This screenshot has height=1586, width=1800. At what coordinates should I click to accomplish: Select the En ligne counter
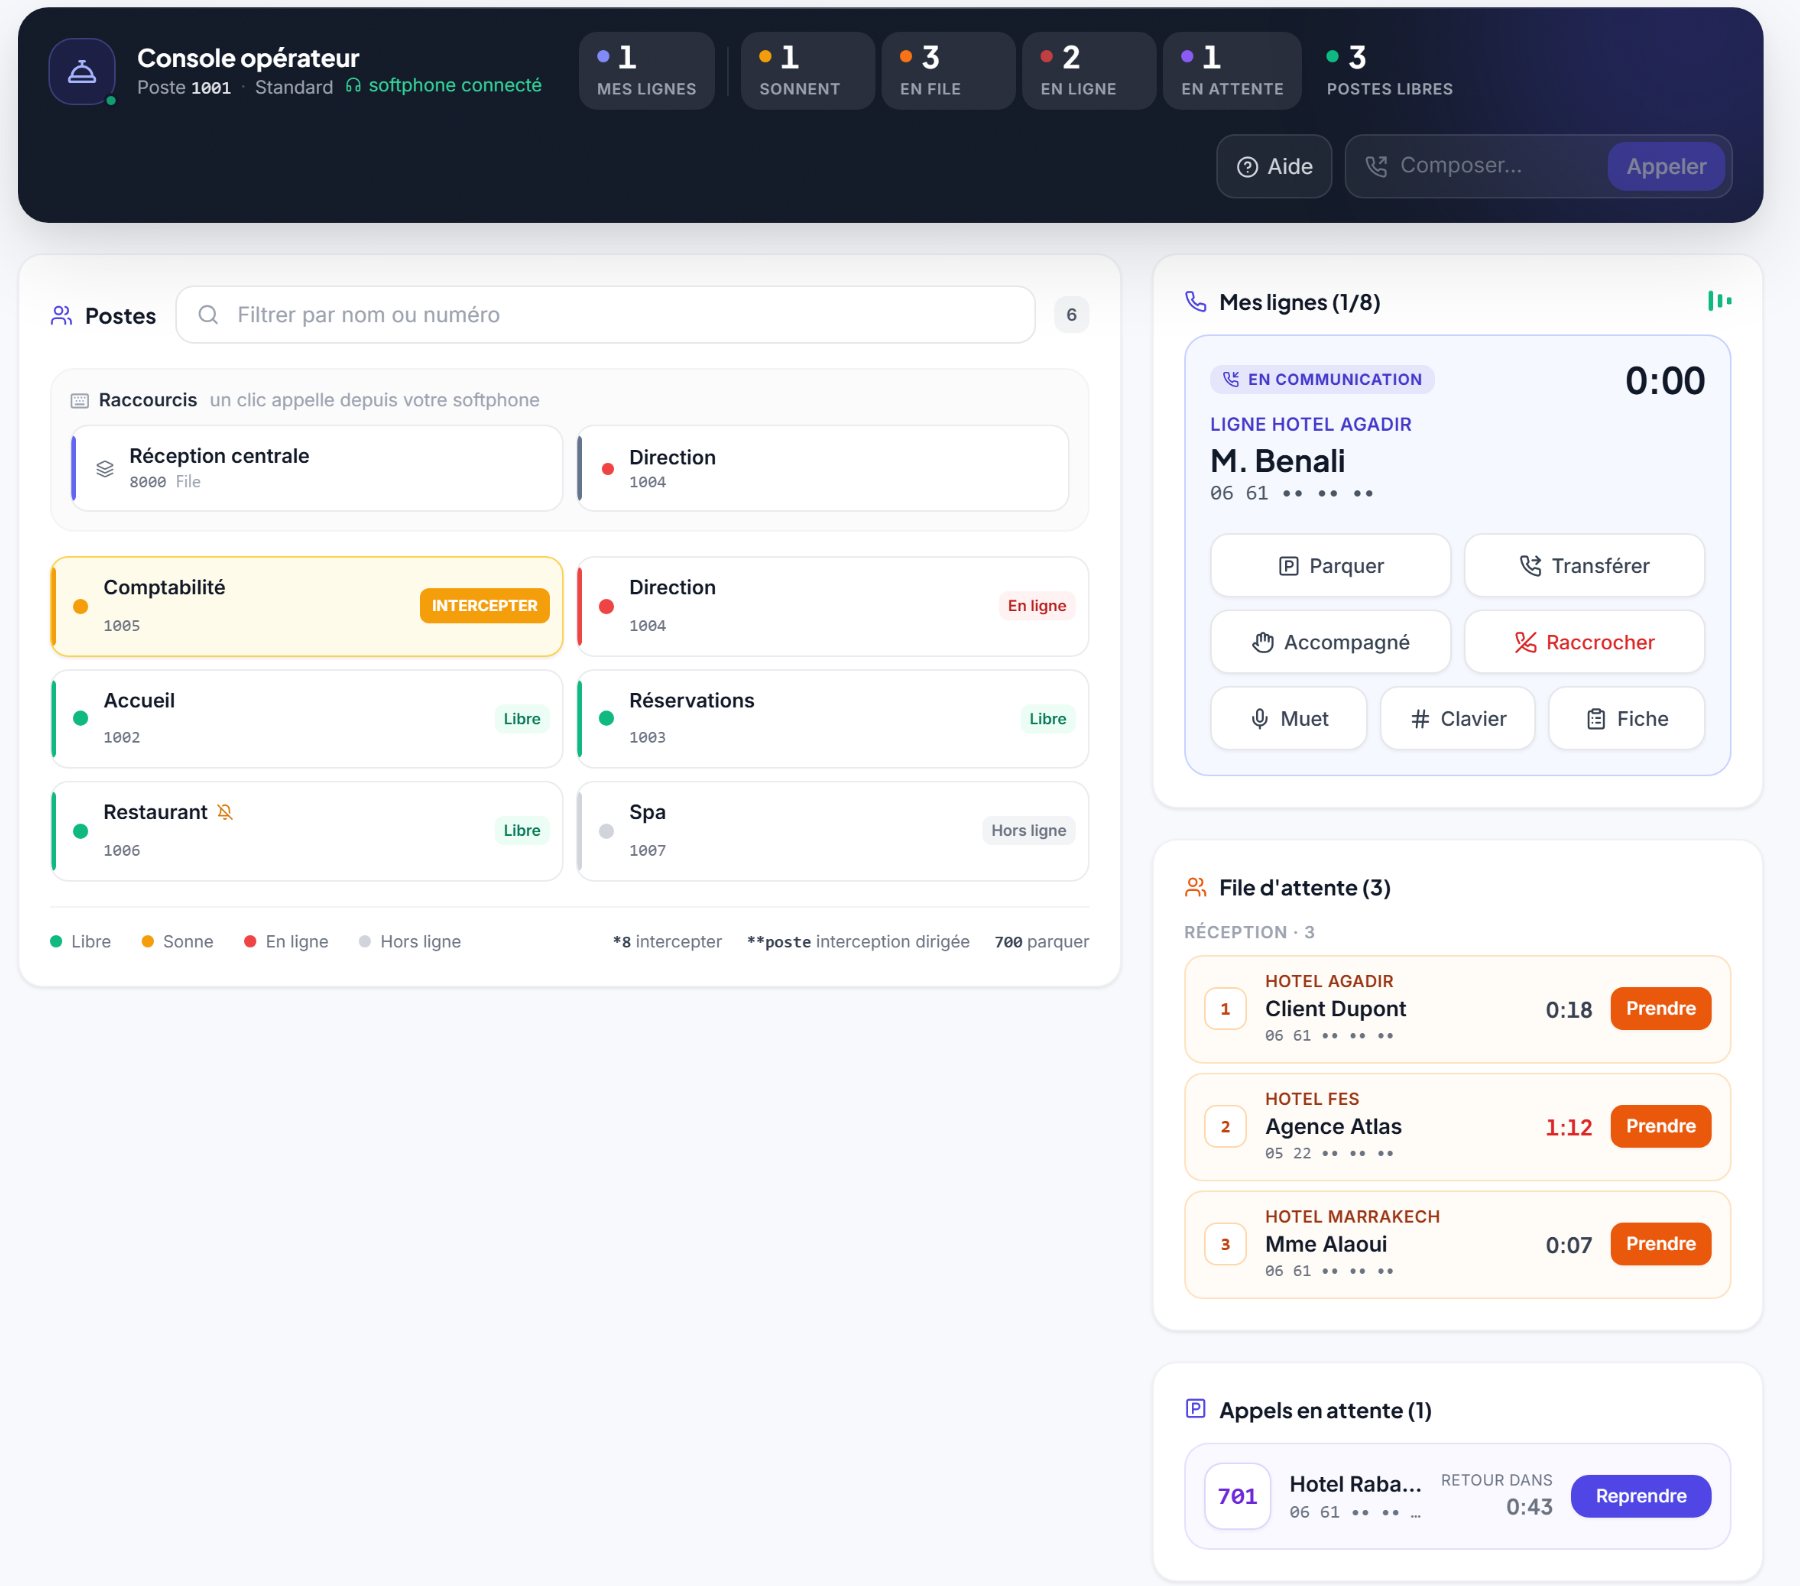tap(1088, 71)
